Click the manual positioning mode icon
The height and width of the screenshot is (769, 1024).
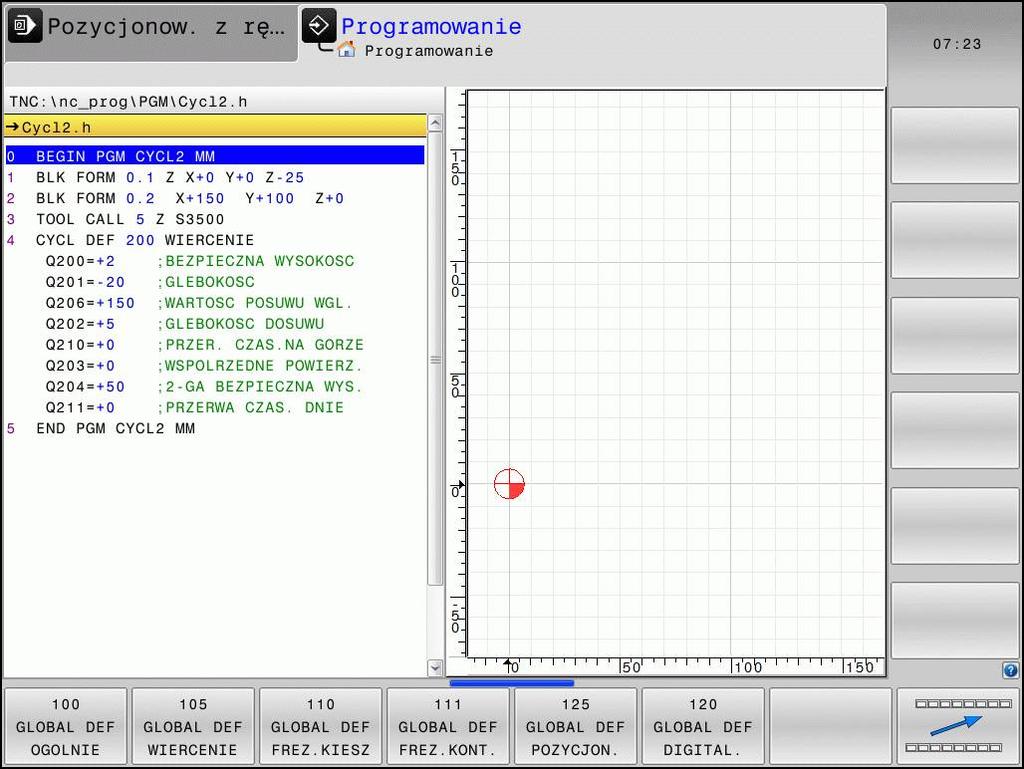[x=25, y=26]
